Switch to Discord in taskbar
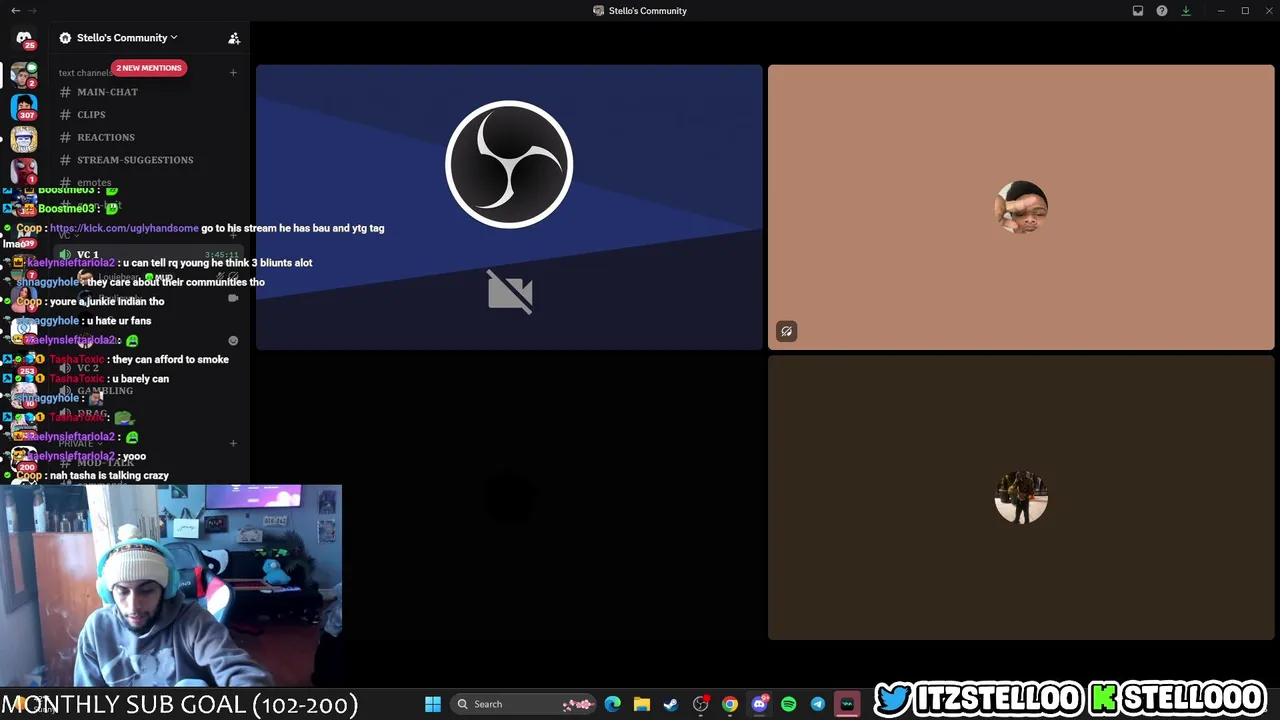This screenshot has height=720, width=1280. click(x=759, y=704)
